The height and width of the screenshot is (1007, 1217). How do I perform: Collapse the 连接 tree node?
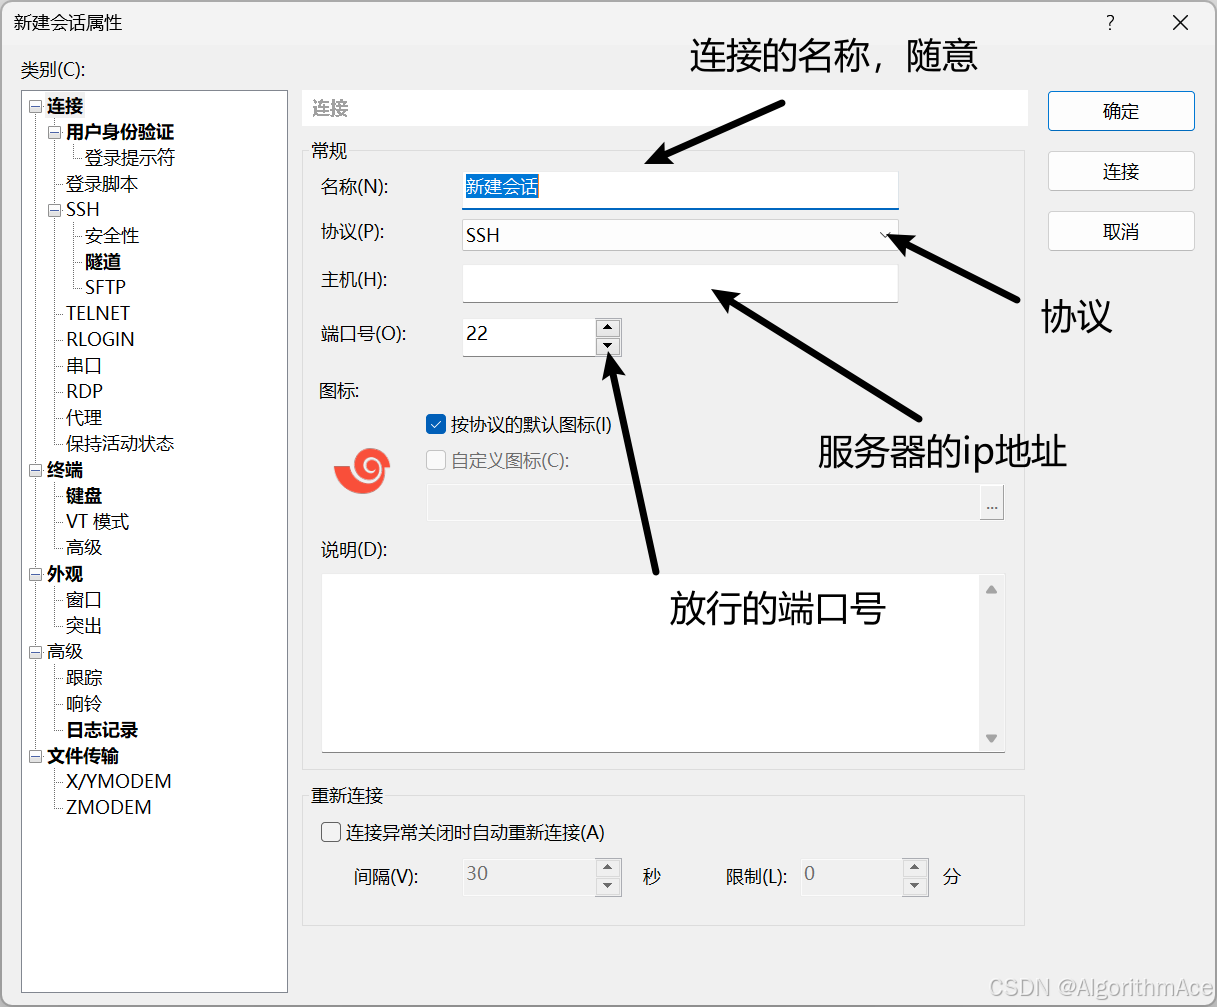(36, 106)
